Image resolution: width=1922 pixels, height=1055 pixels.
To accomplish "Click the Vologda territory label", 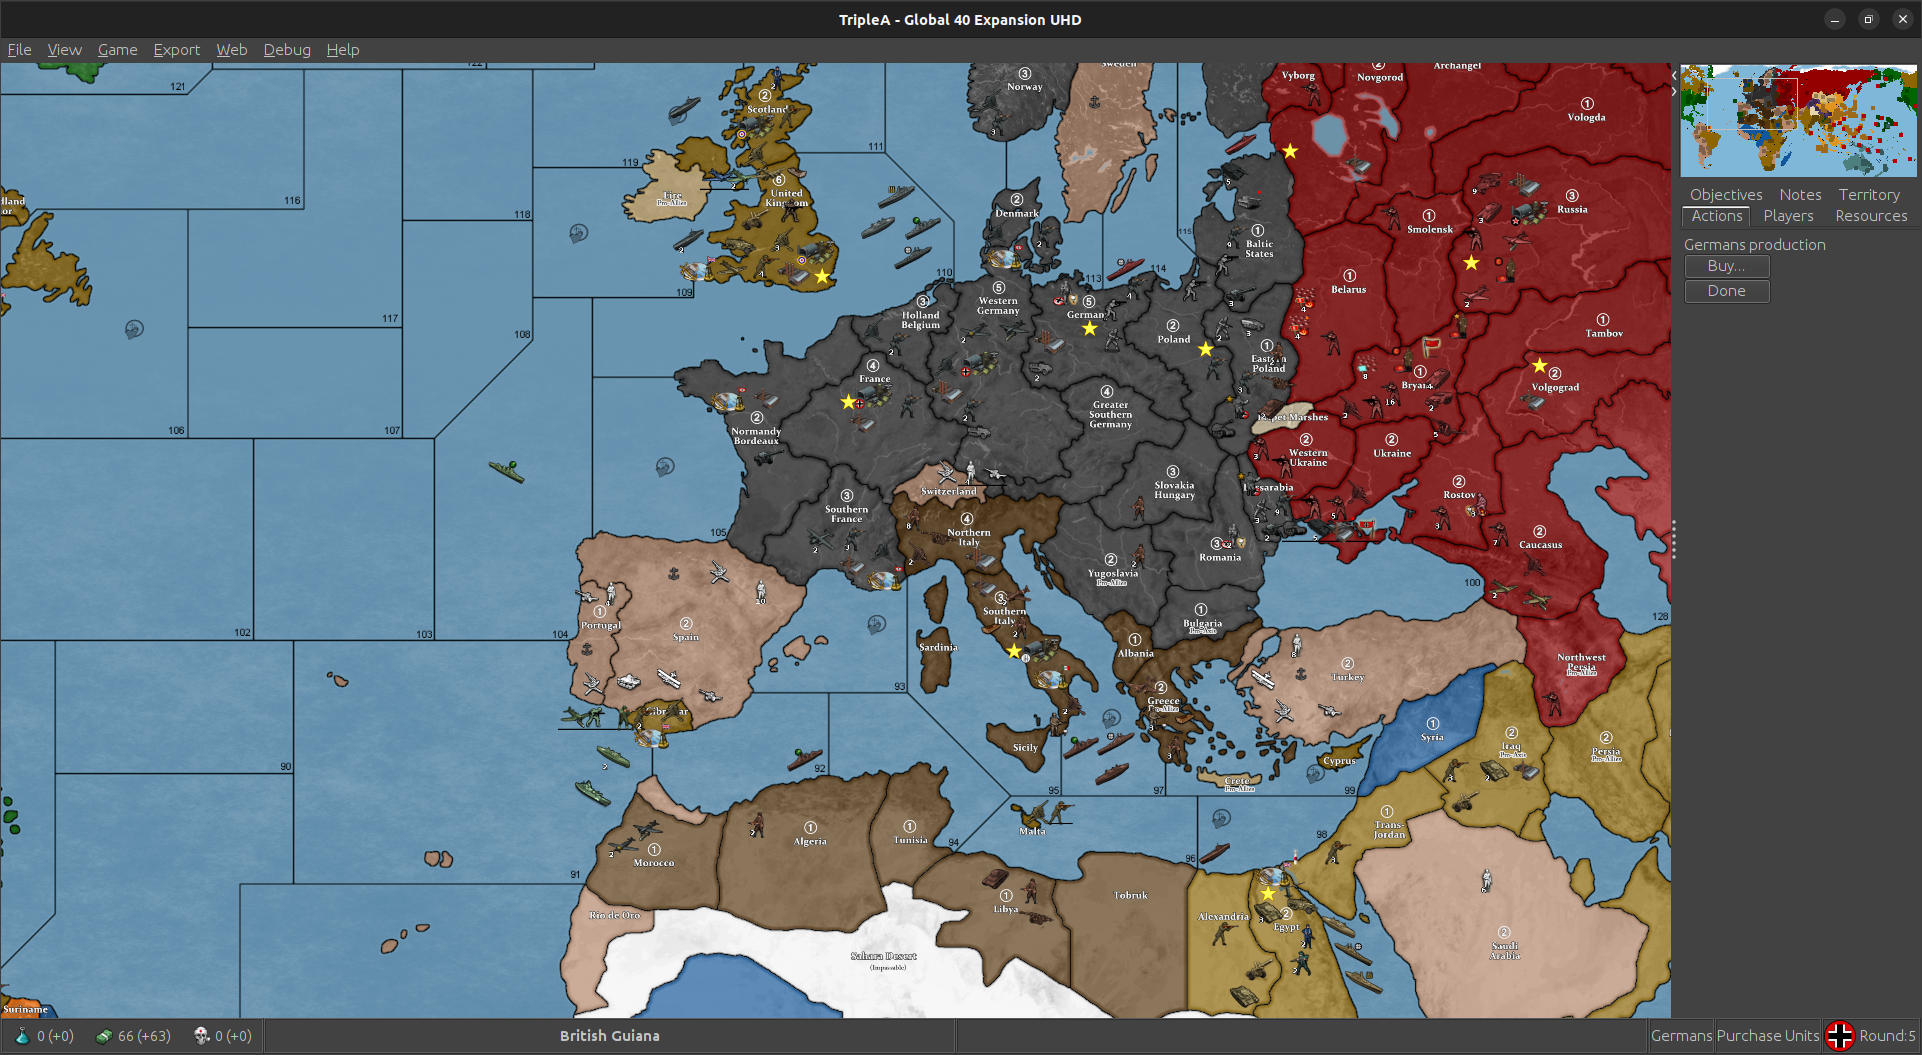I will coord(1586,118).
